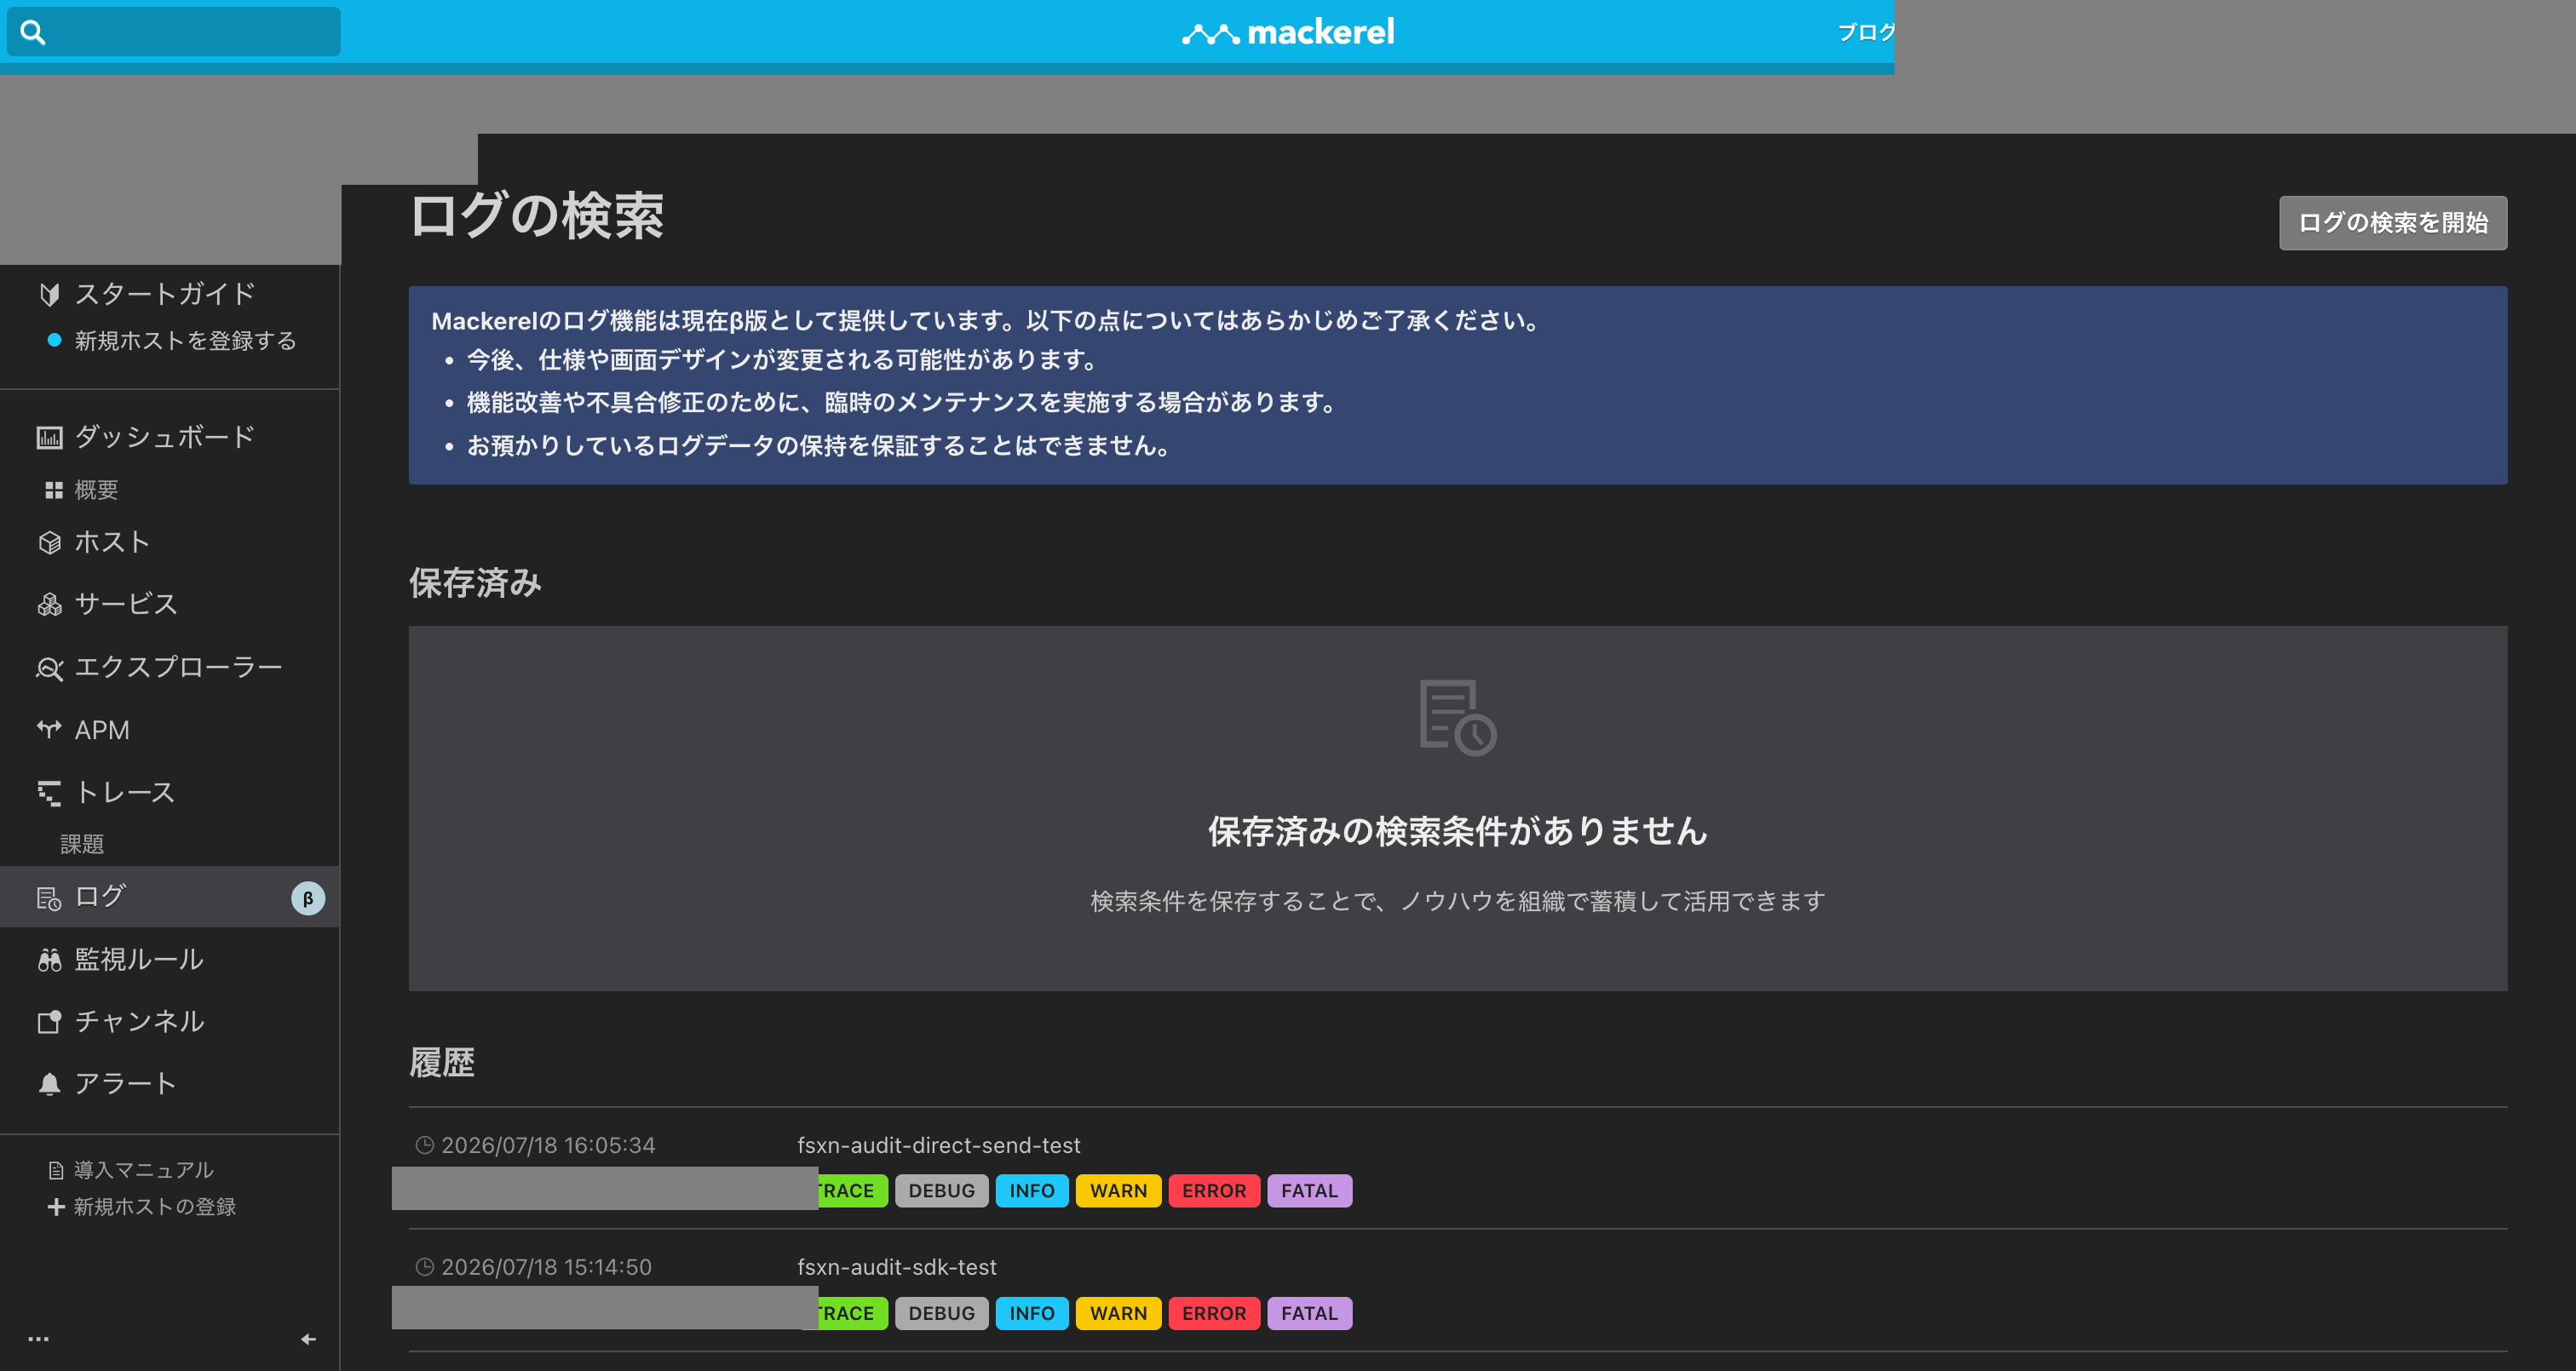Click the 監視ルール binoculars icon
Screen dimensions: 2576x1371
coord(49,960)
